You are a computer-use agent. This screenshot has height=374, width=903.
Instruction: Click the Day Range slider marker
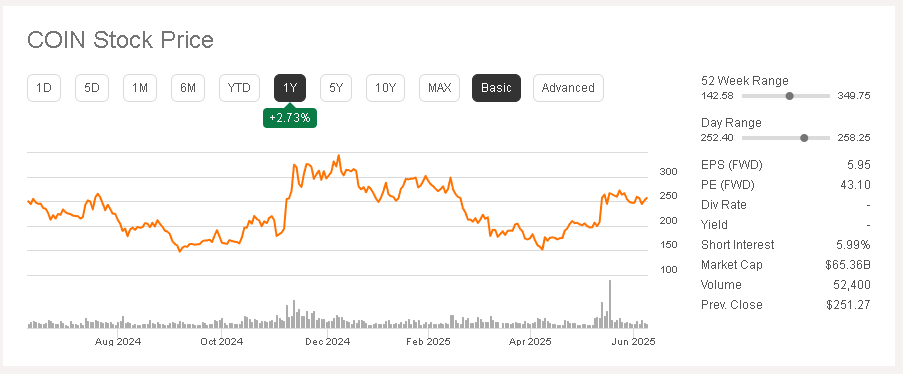click(x=805, y=138)
